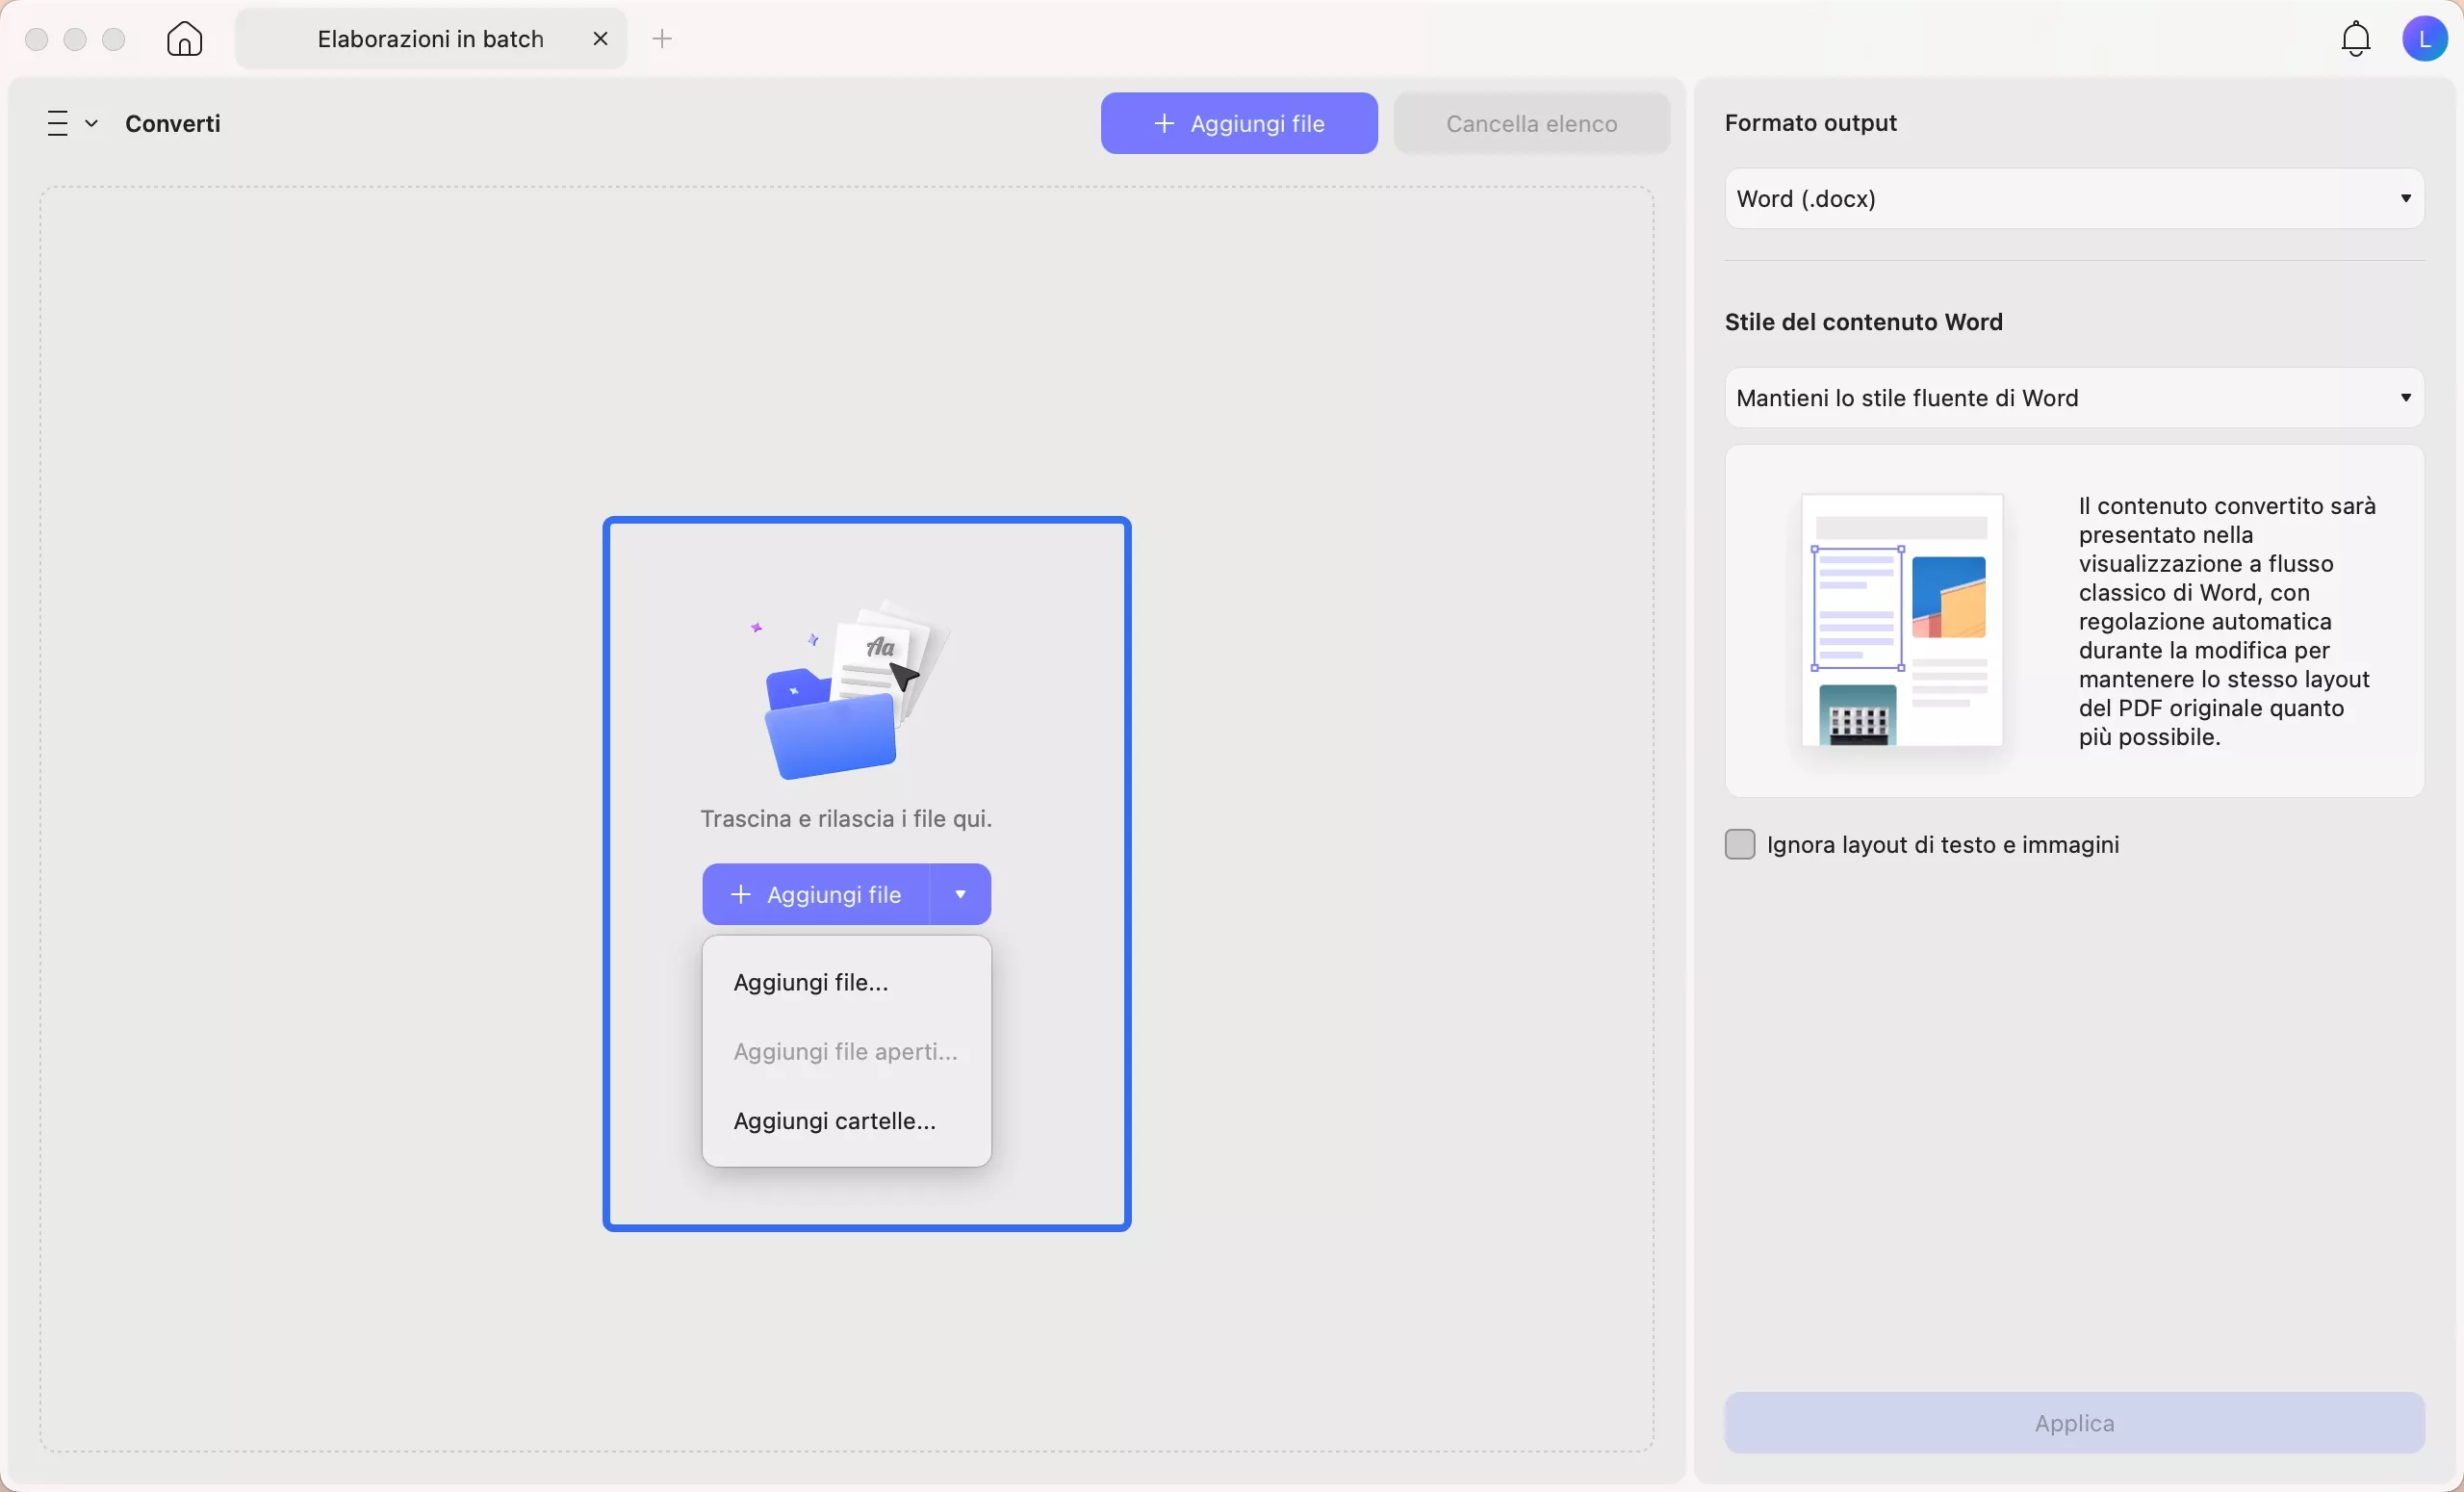Expand the arrow beside the center Aggiungi file button
The width and height of the screenshot is (2464, 1492).
pyautogui.click(x=960, y=893)
